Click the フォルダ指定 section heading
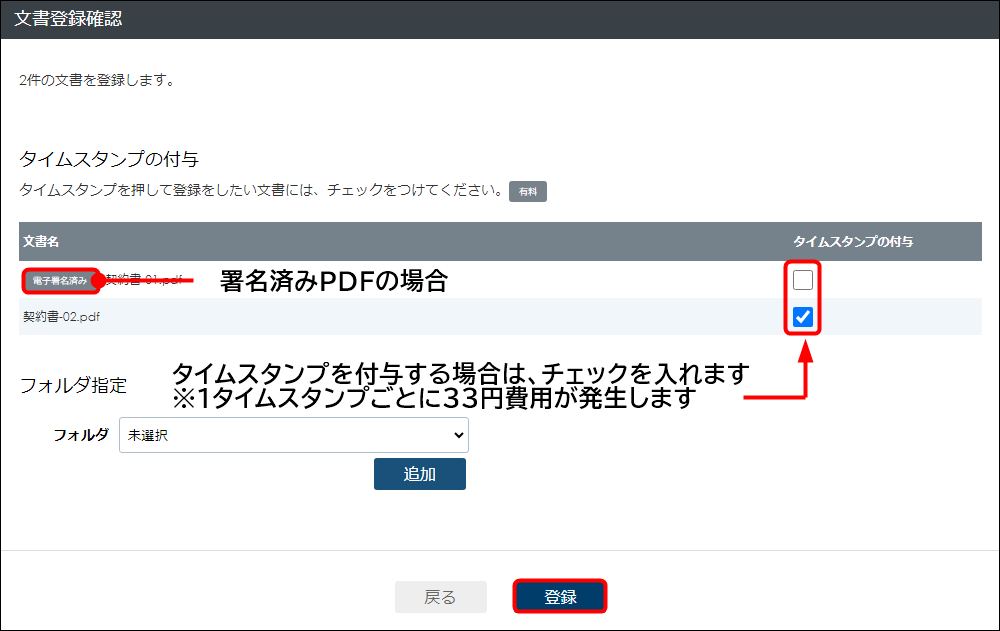The width and height of the screenshot is (1000, 631). click(x=73, y=385)
